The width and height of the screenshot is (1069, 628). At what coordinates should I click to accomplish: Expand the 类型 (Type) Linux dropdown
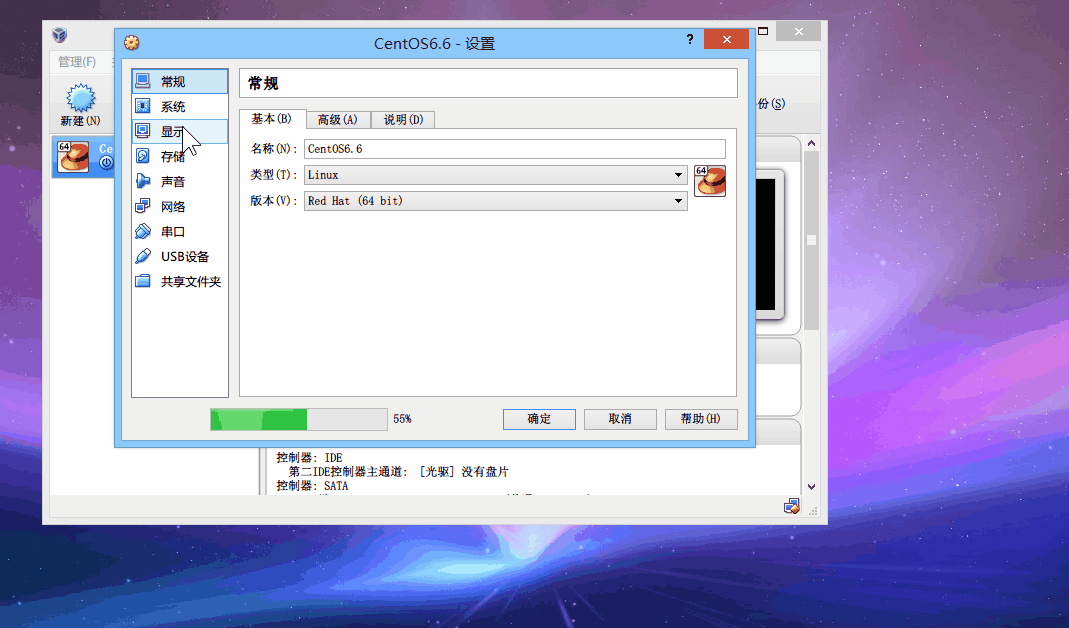click(496, 175)
